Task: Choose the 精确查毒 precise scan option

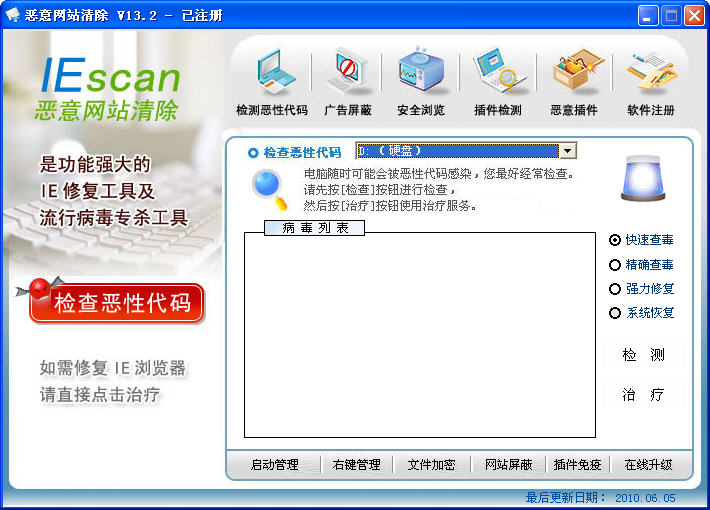Action: tap(616, 265)
